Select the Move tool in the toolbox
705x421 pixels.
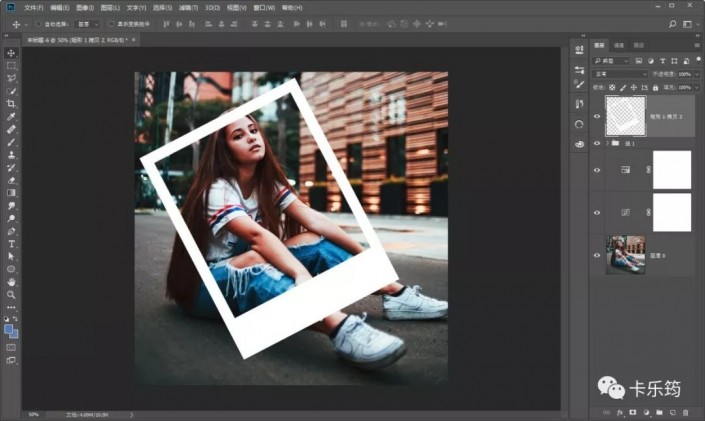[x=11, y=53]
